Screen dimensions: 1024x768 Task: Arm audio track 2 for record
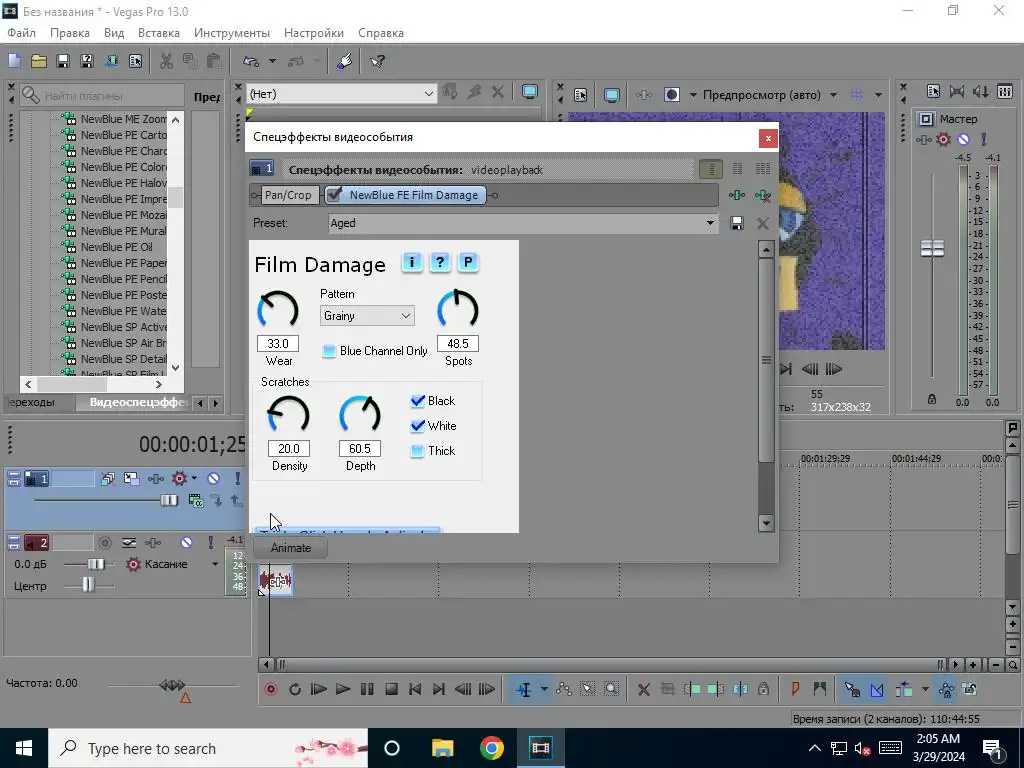[104, 543]
